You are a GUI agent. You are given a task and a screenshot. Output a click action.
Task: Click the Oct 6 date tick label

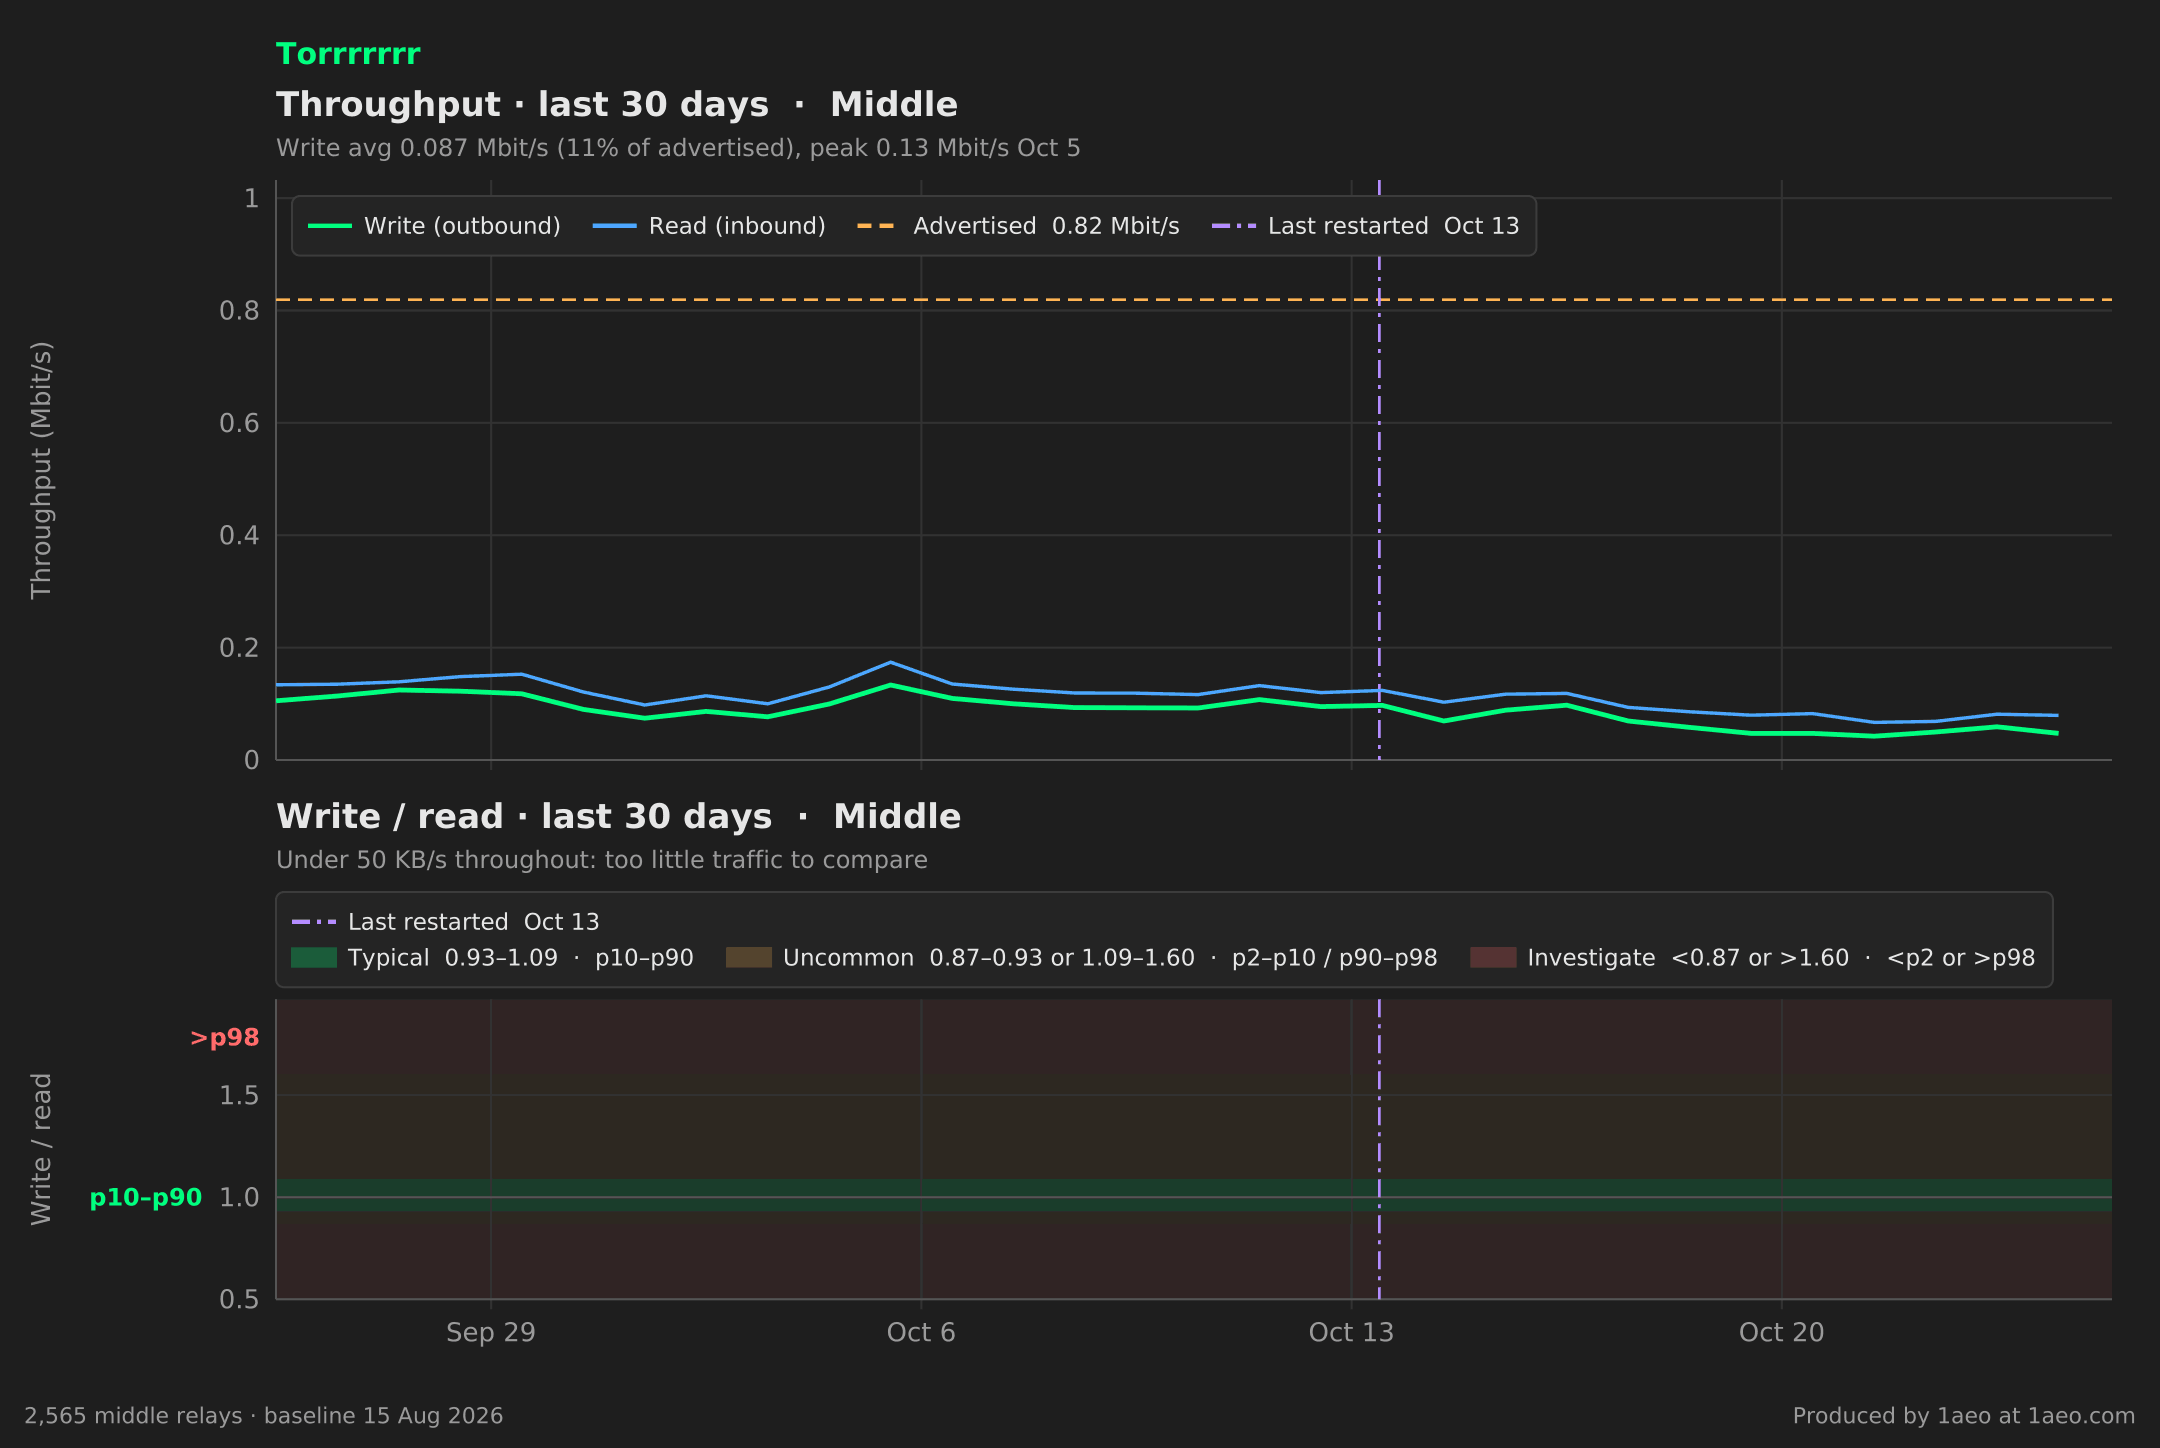921,1333
